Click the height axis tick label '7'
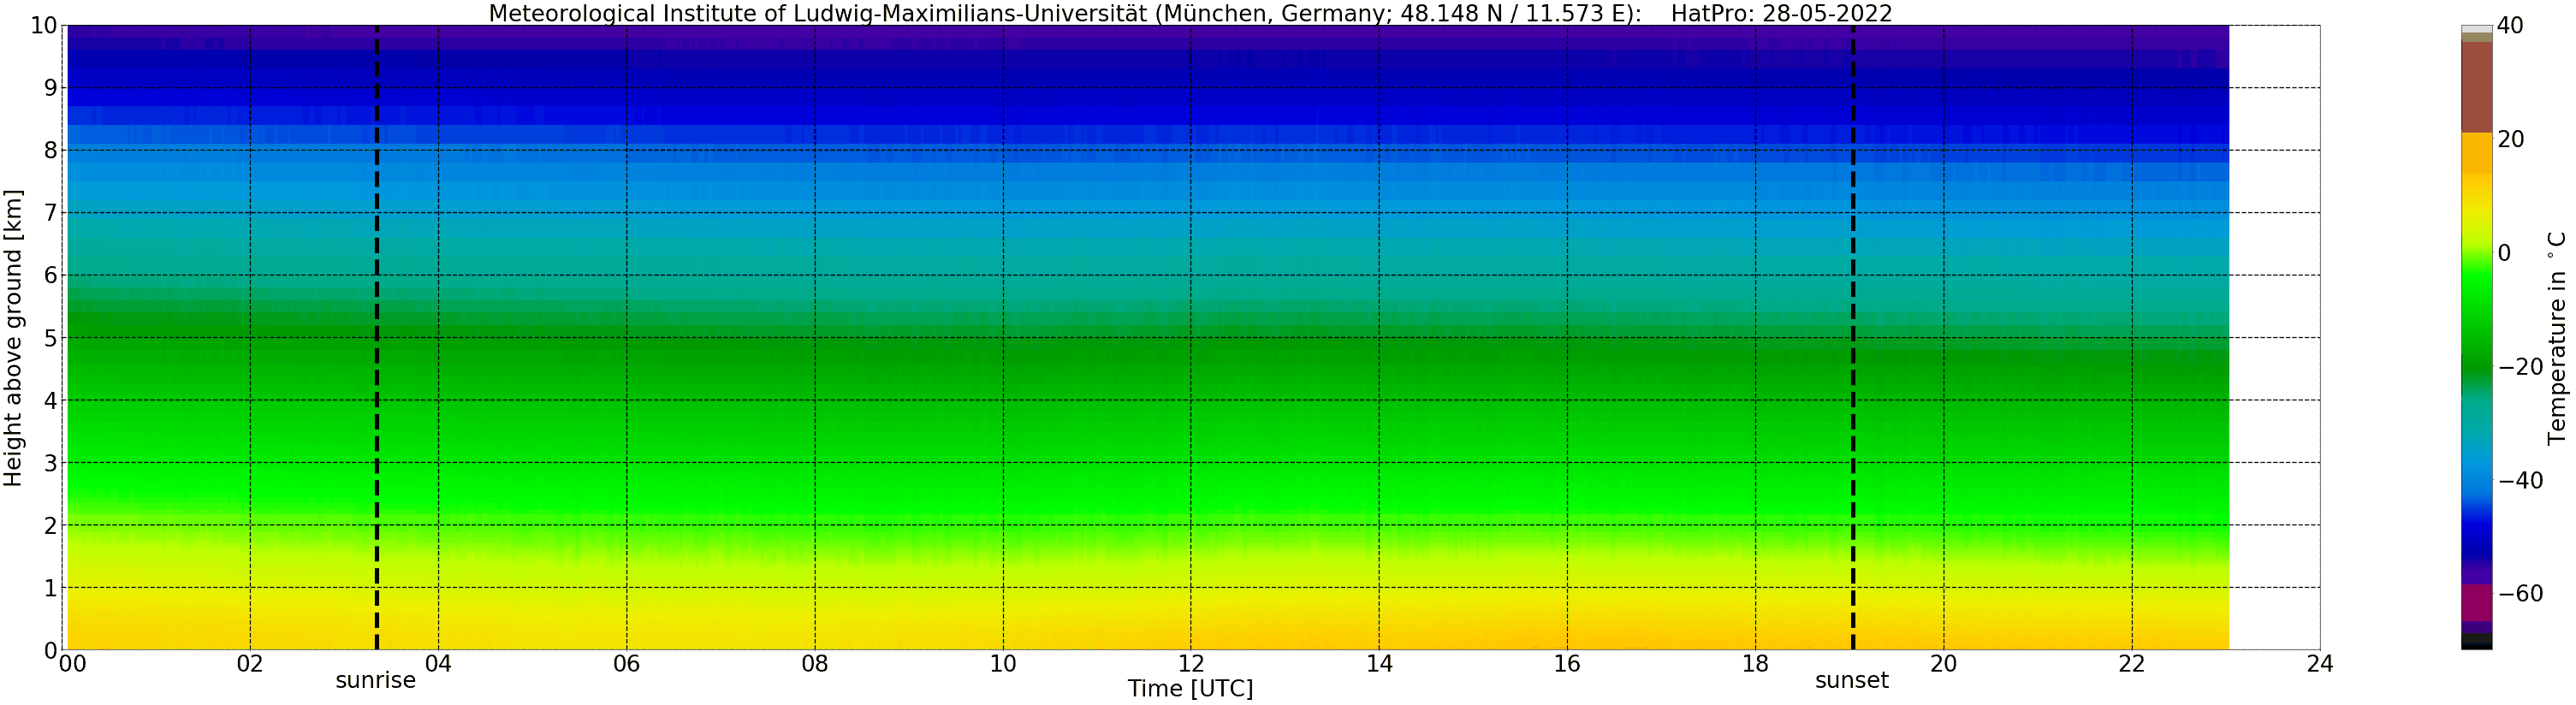 coord(50,213)
